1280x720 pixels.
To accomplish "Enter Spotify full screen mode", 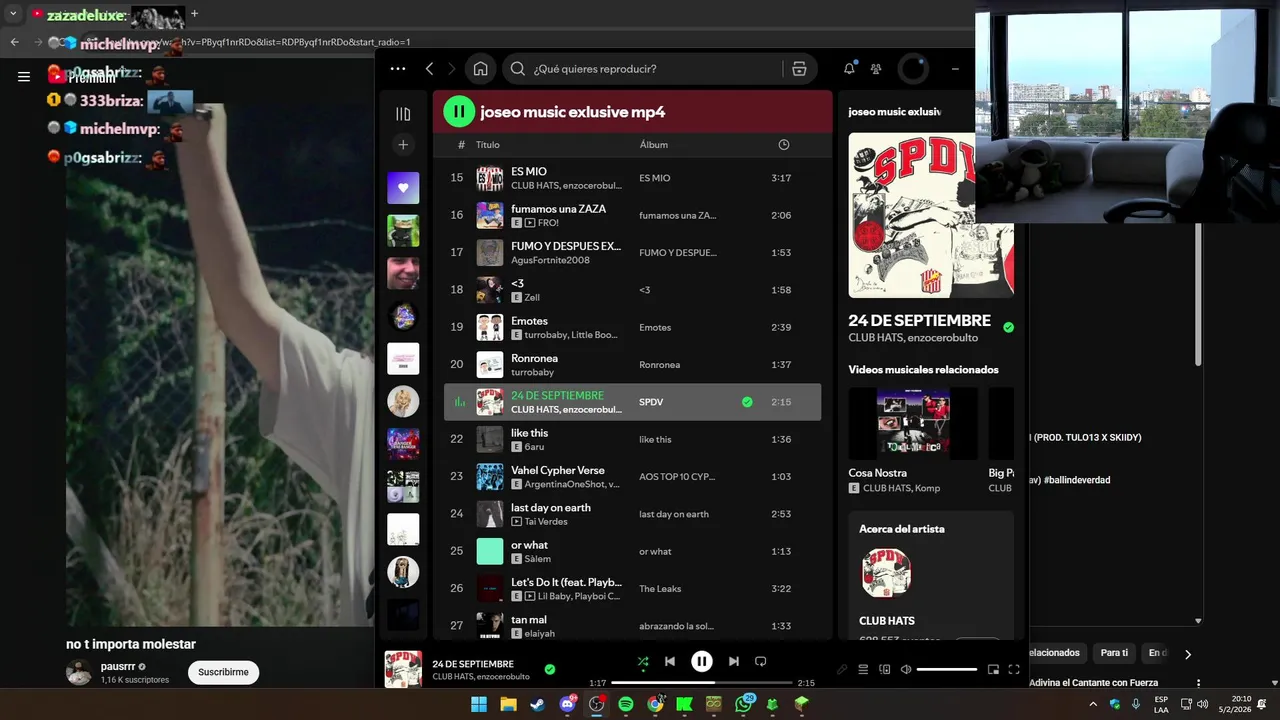I will click(x=1013, y=669).
